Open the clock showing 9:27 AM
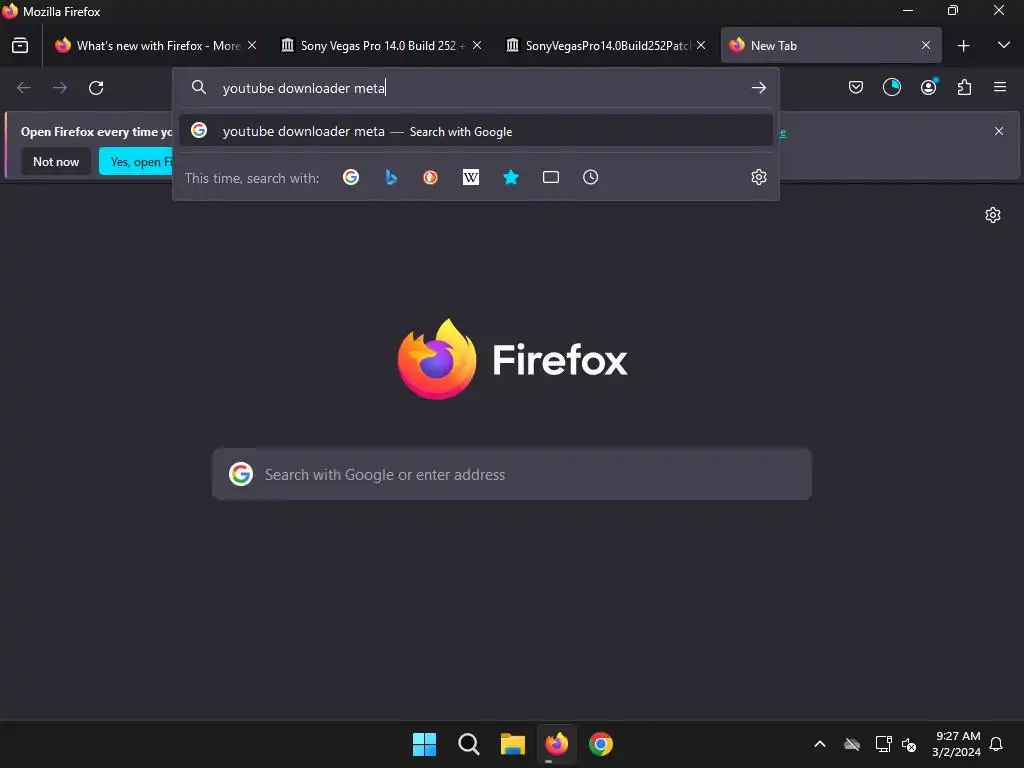Screen dimensions: 1024x768 957,744
